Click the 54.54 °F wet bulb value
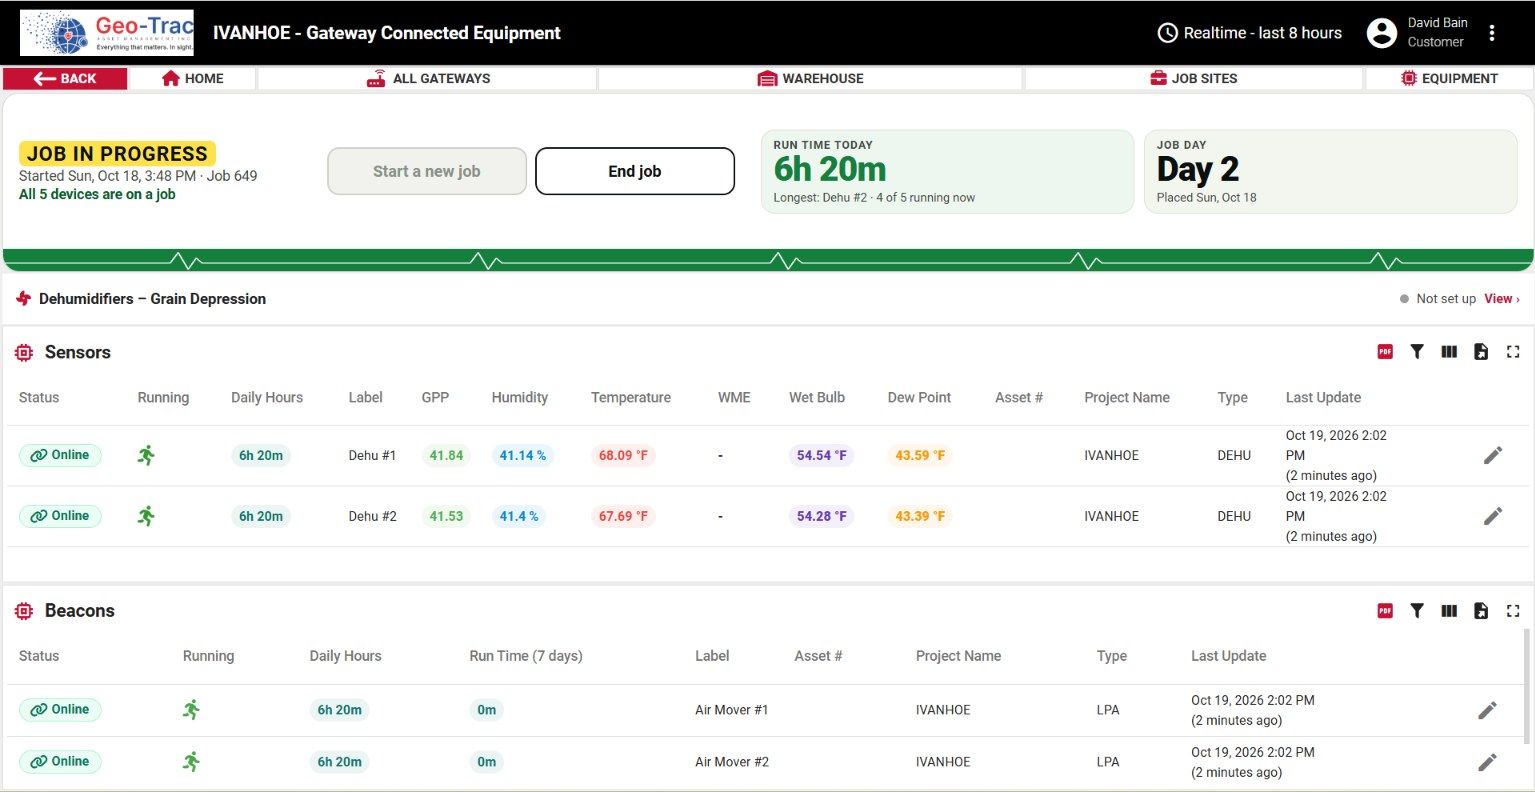Screen dimensions: 1535x792 pos(821,455)
